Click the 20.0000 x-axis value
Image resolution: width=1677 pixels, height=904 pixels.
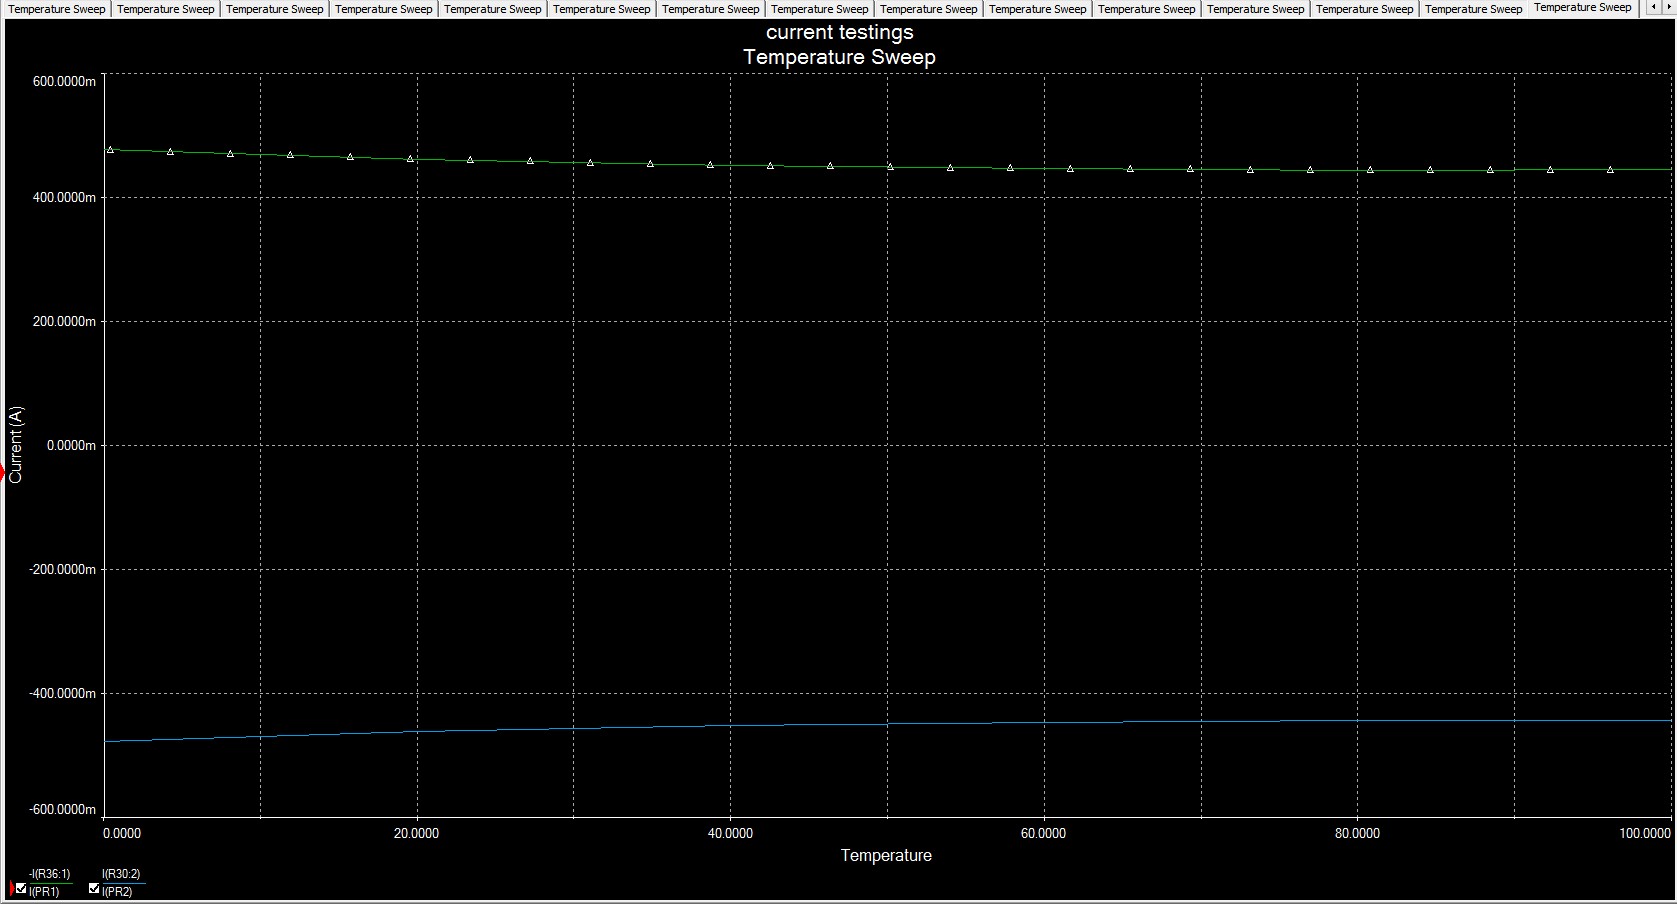(416, 834)
